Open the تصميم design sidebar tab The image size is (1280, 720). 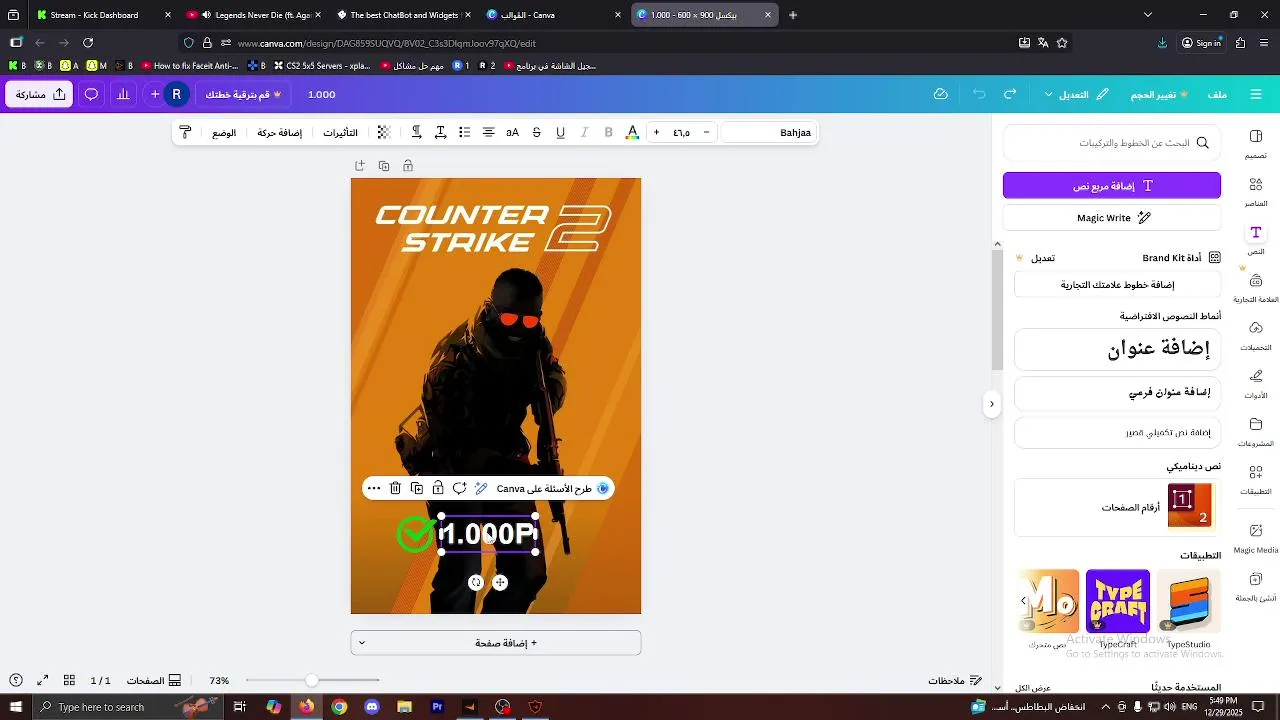pos(1256,143)
